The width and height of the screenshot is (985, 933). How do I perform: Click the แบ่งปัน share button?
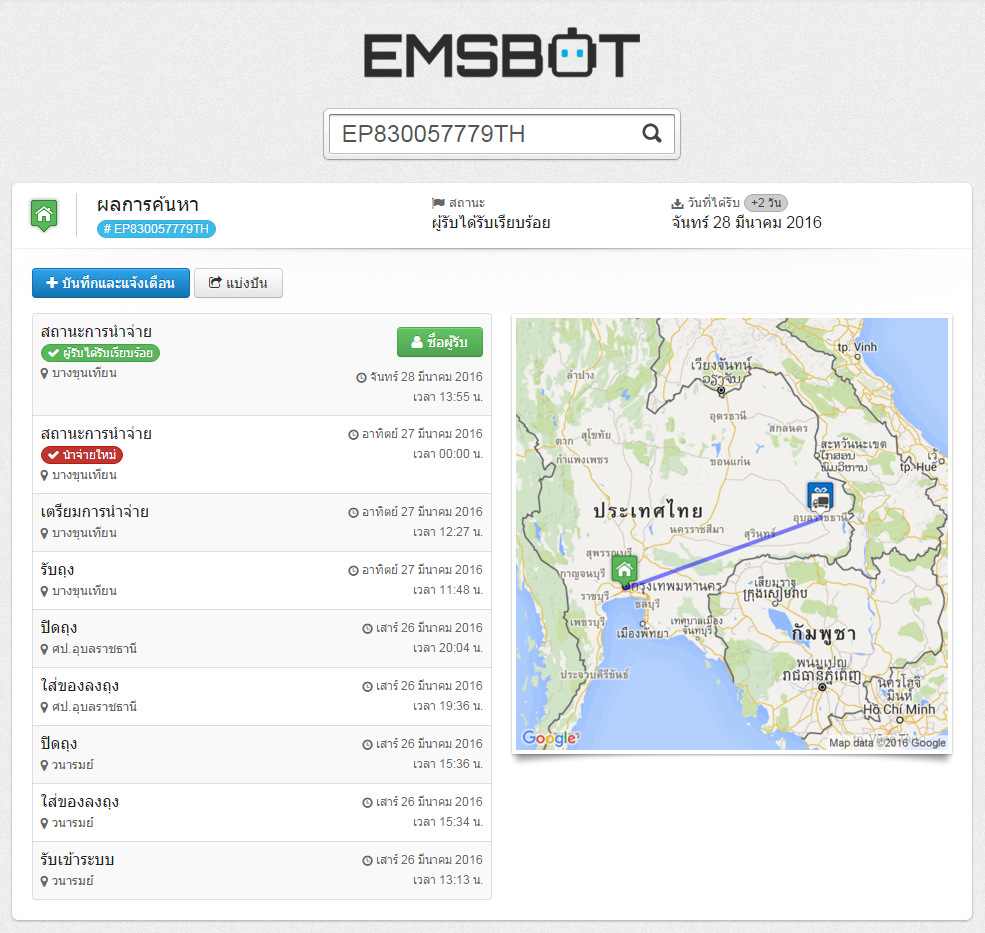pos(238,283)
